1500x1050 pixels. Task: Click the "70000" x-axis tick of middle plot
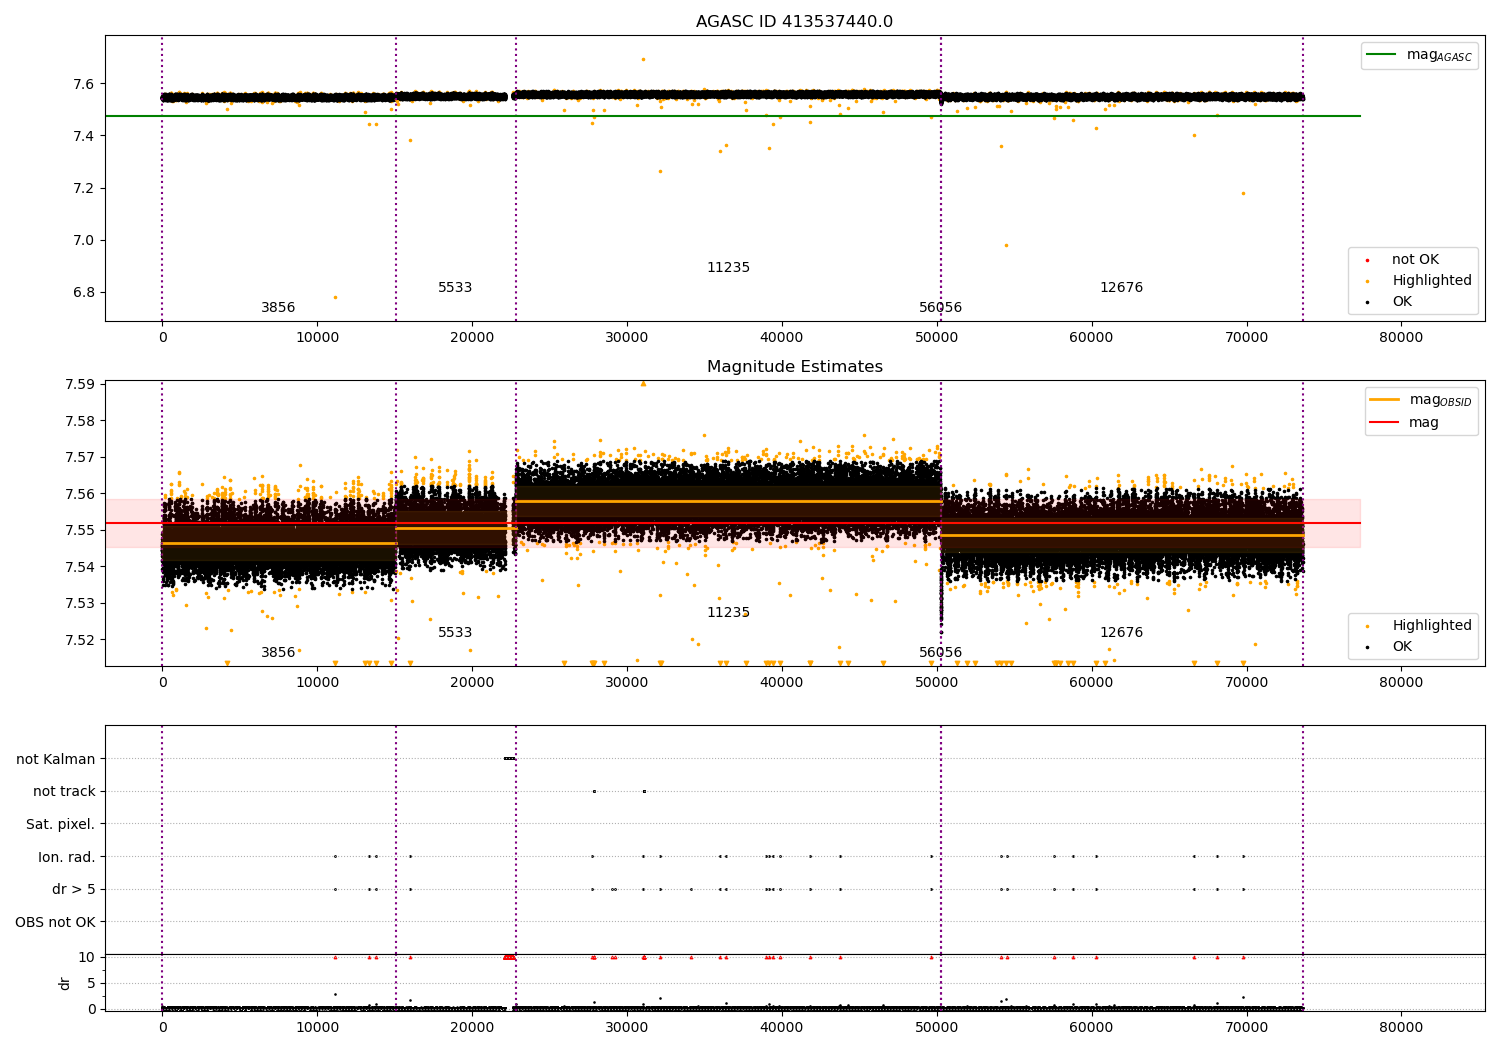tap(1246, 683)
